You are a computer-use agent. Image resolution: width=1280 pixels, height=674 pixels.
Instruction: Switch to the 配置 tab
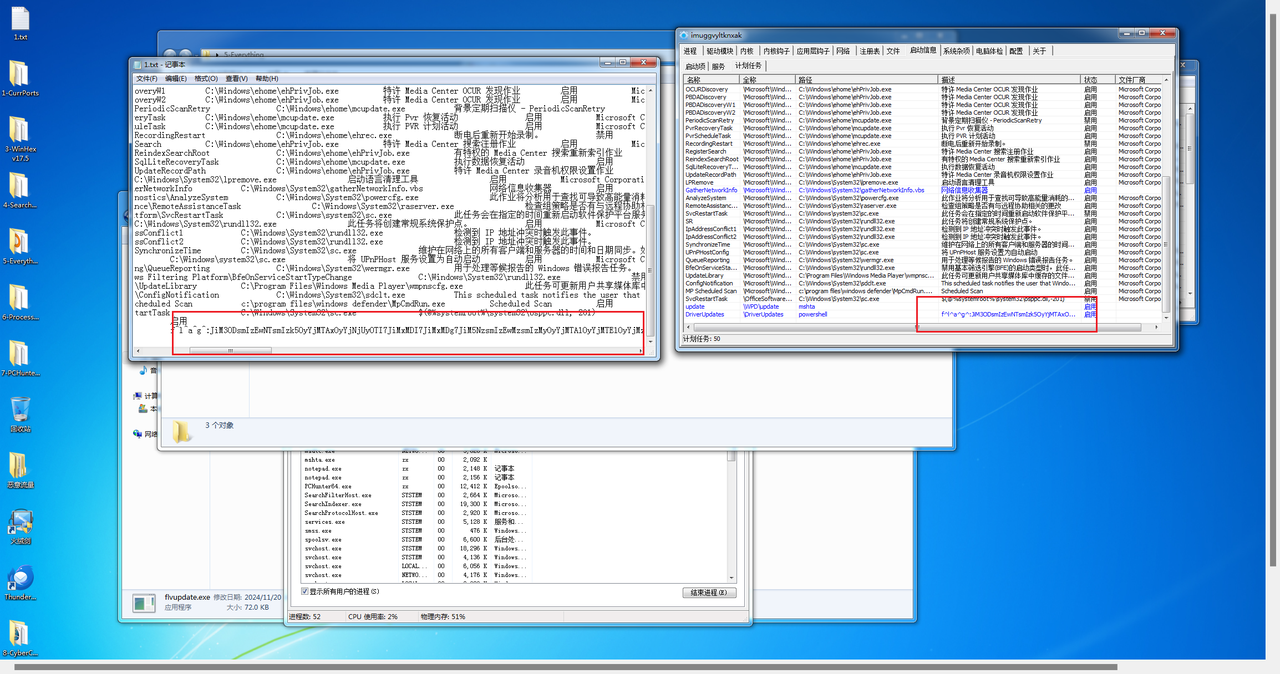coord(1016,51)
